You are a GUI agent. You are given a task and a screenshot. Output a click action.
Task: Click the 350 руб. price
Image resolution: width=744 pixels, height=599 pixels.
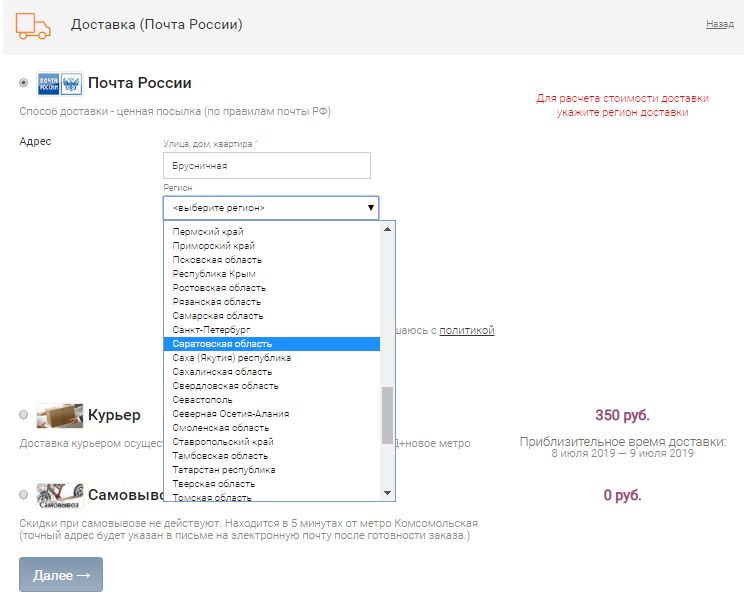coord(622,415)
